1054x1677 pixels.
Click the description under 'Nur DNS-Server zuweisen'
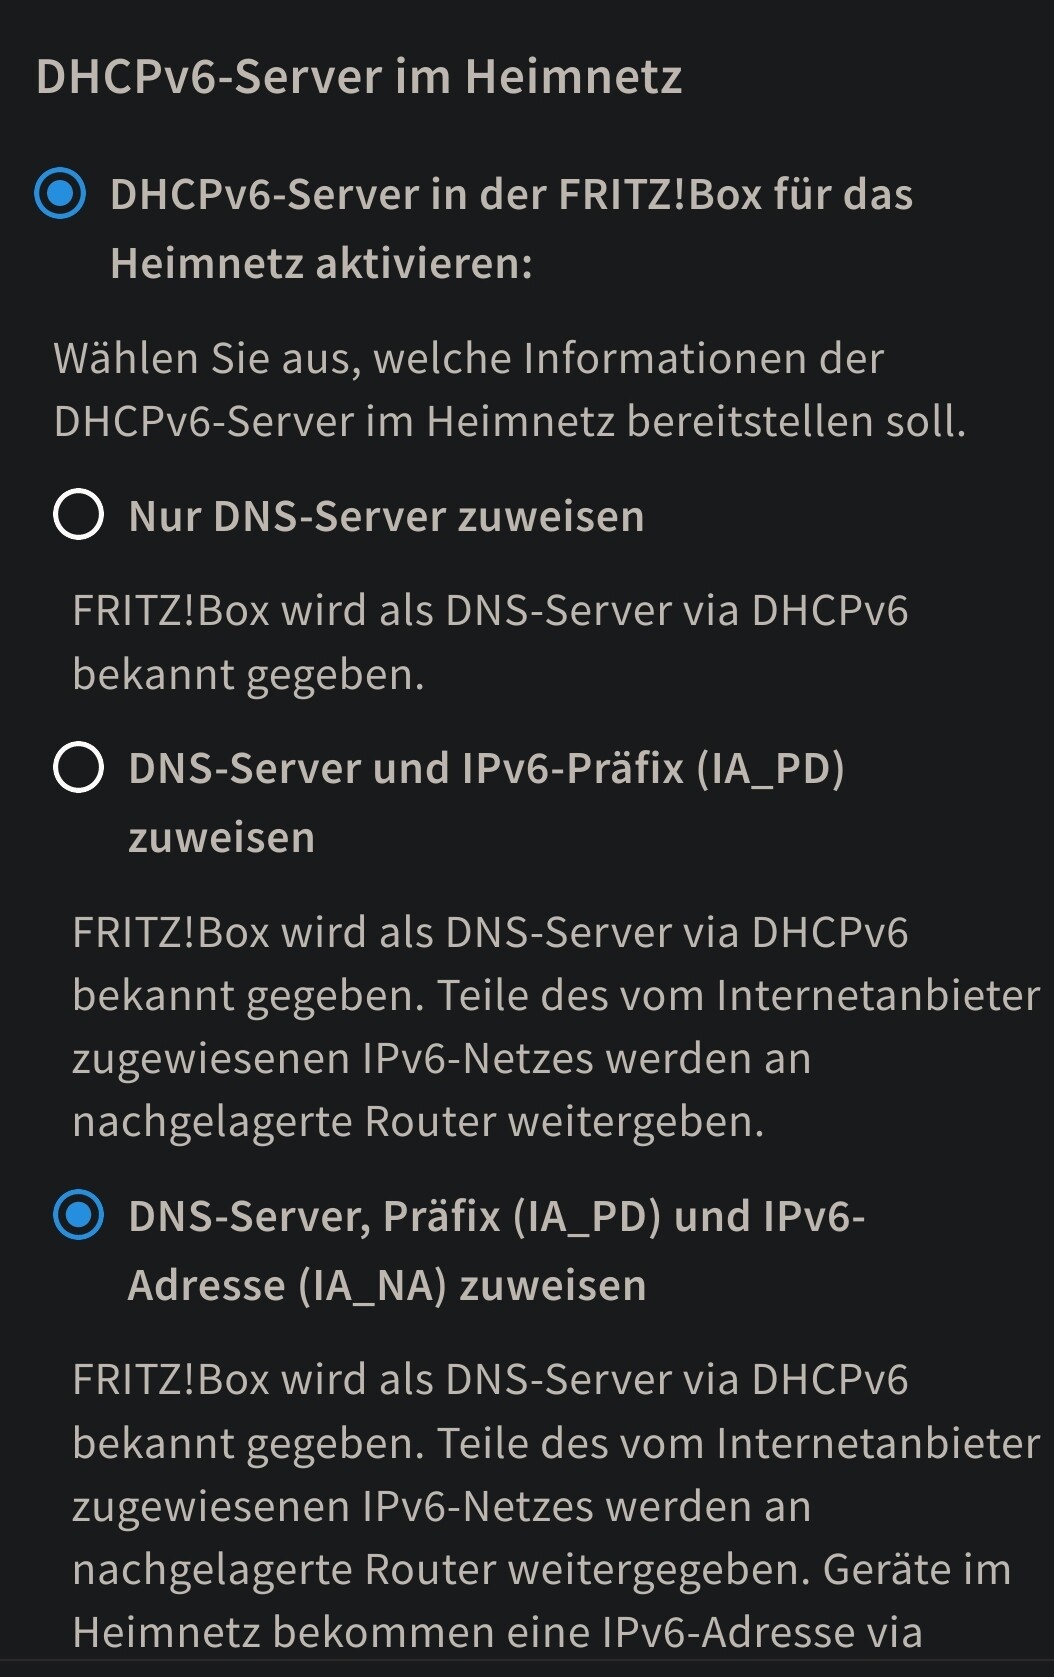pyautogui.click(x=490, y=641)
